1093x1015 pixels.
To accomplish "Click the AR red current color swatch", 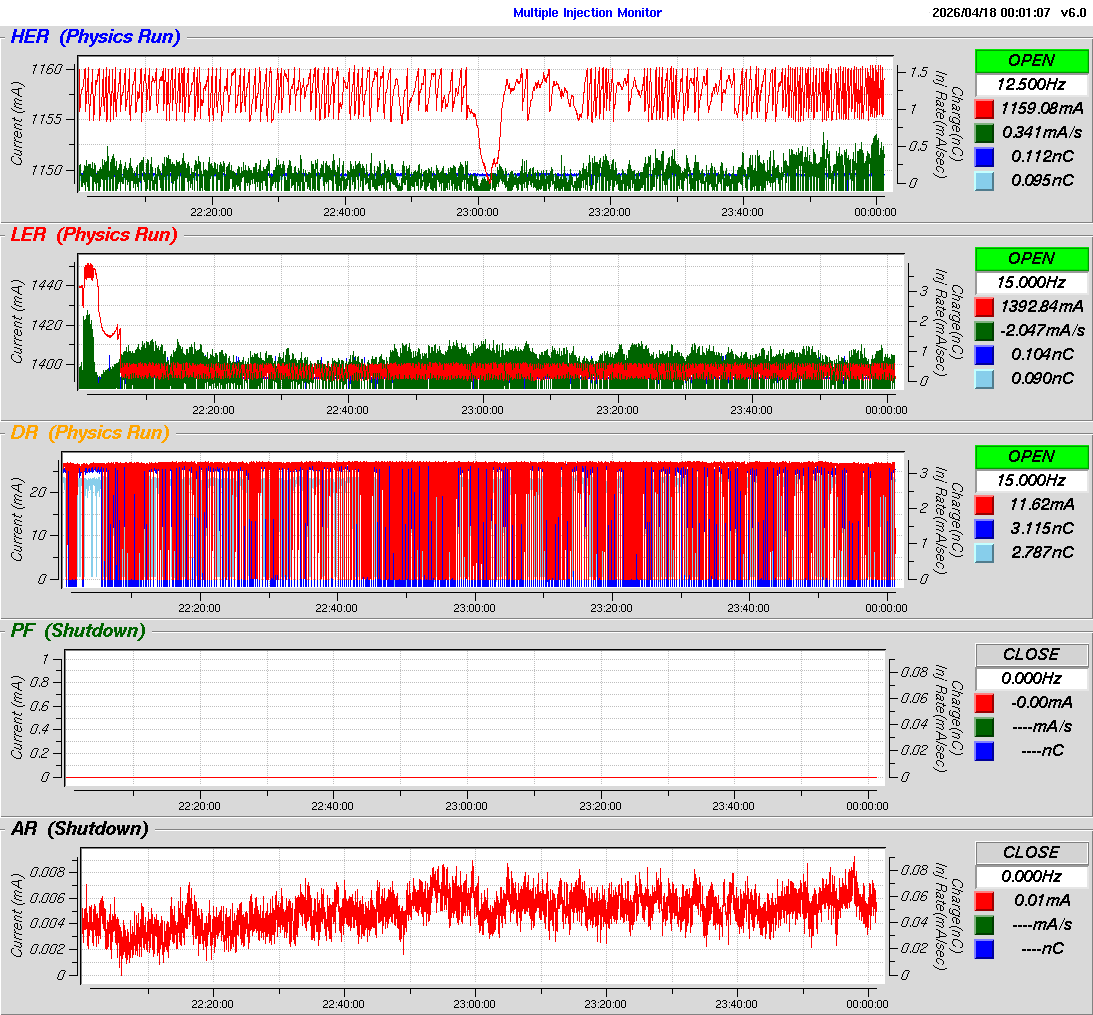I will [x=985, y=900].
